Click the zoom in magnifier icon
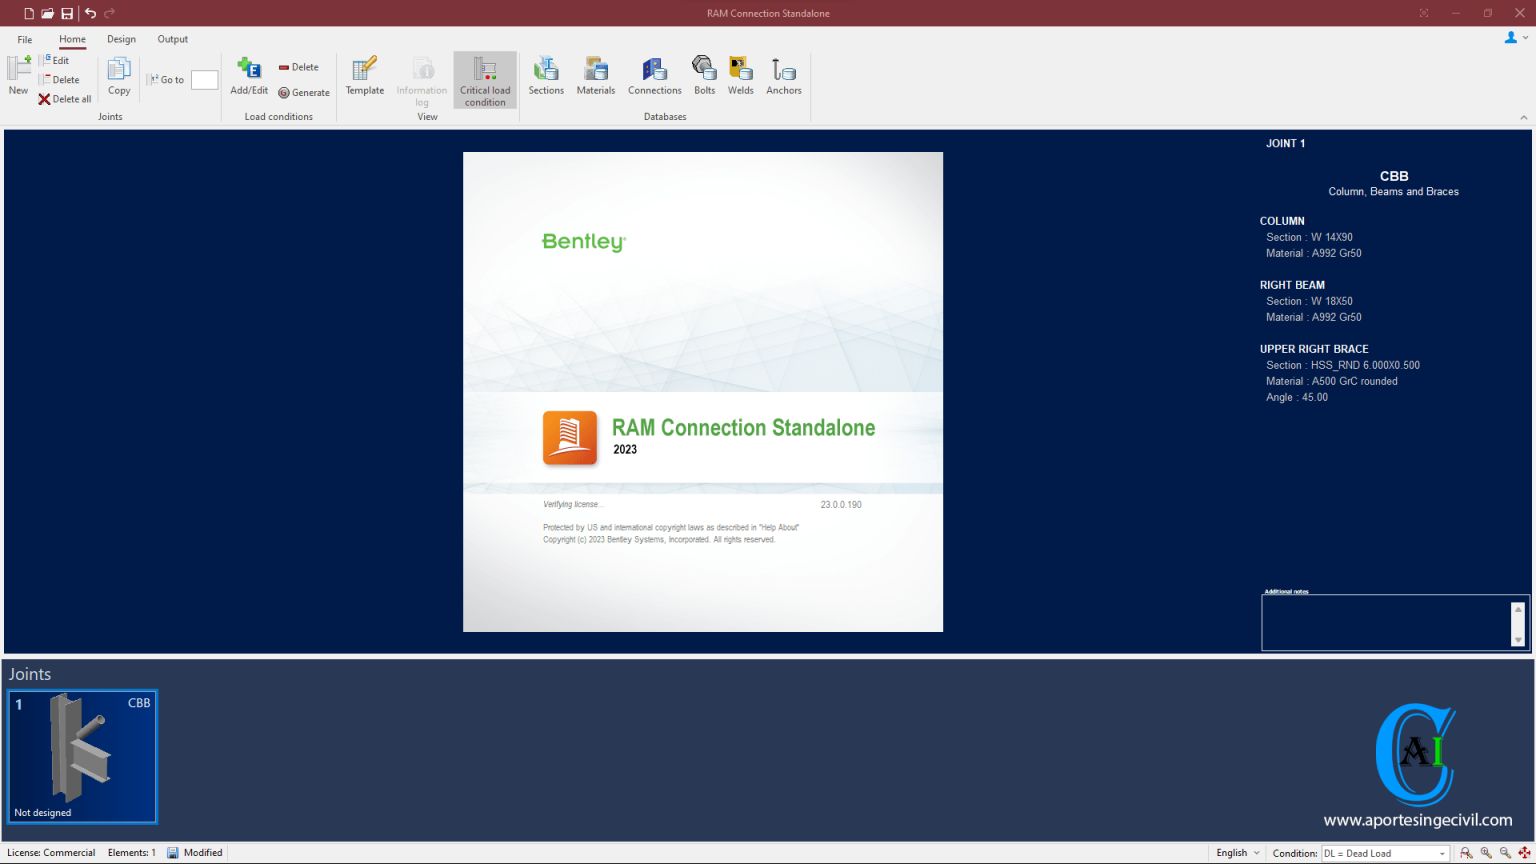The image size is (1536, 864). pos(1486,853)
